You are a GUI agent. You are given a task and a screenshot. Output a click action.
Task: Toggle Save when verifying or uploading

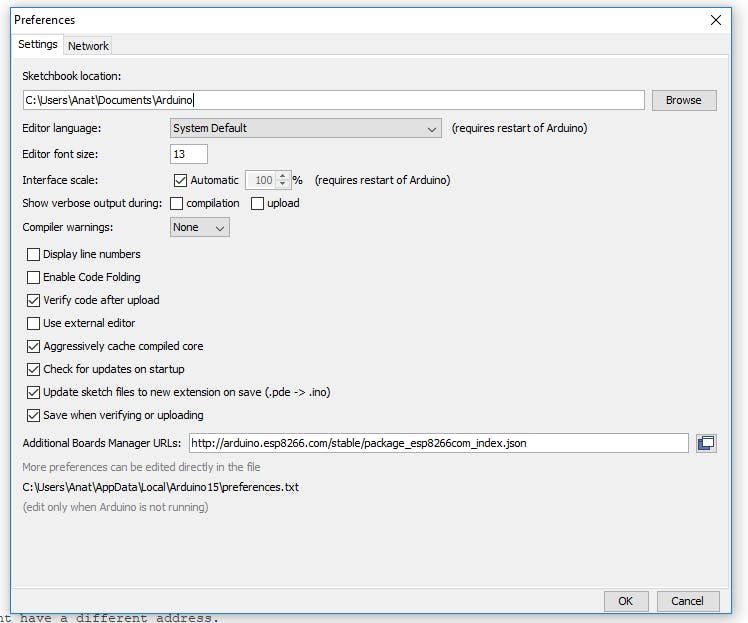34,416
